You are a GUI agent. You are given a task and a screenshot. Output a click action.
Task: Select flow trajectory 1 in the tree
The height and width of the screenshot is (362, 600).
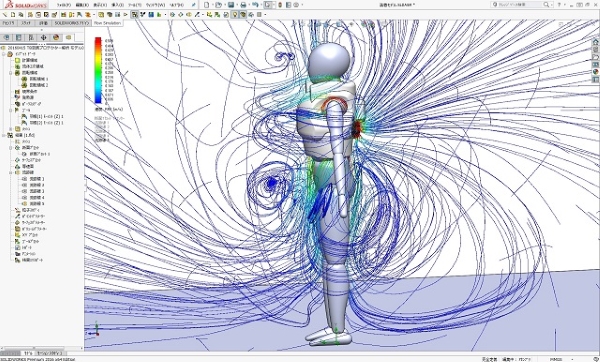(x=34, y=179)
